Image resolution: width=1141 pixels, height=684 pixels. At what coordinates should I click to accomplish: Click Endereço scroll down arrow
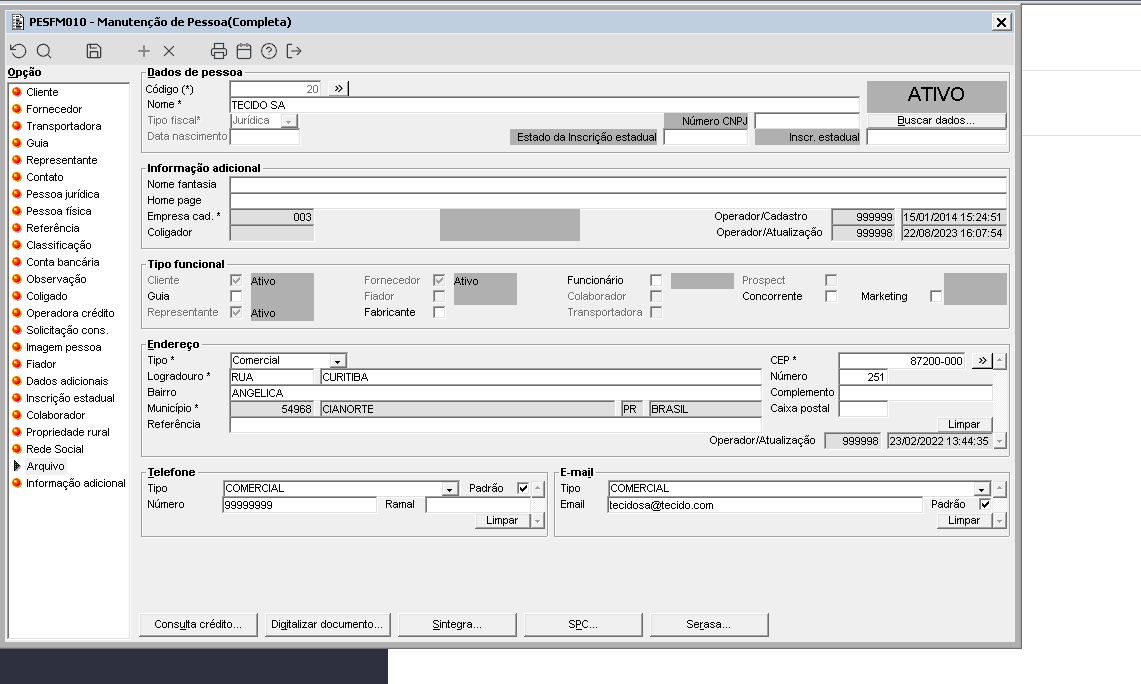(x=1001, y=441)
